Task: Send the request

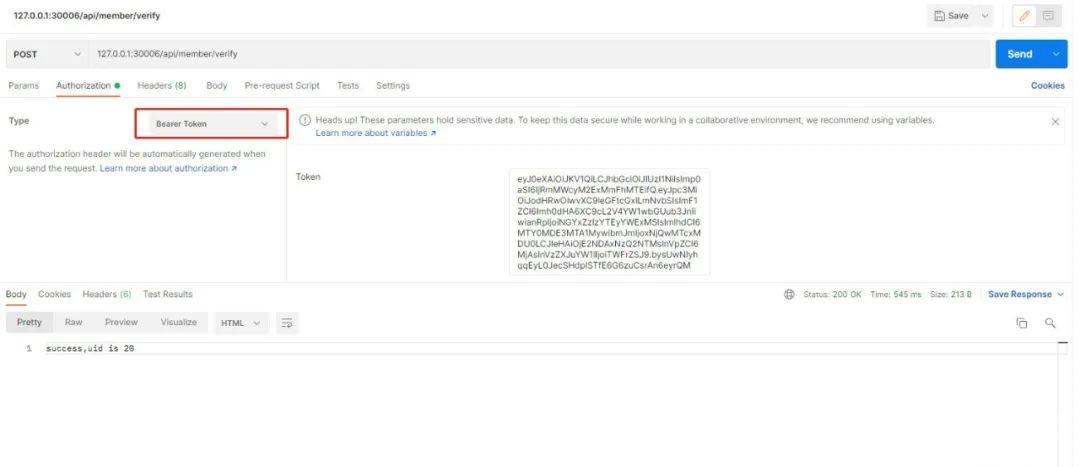Action: click(x=1020, y=54)
